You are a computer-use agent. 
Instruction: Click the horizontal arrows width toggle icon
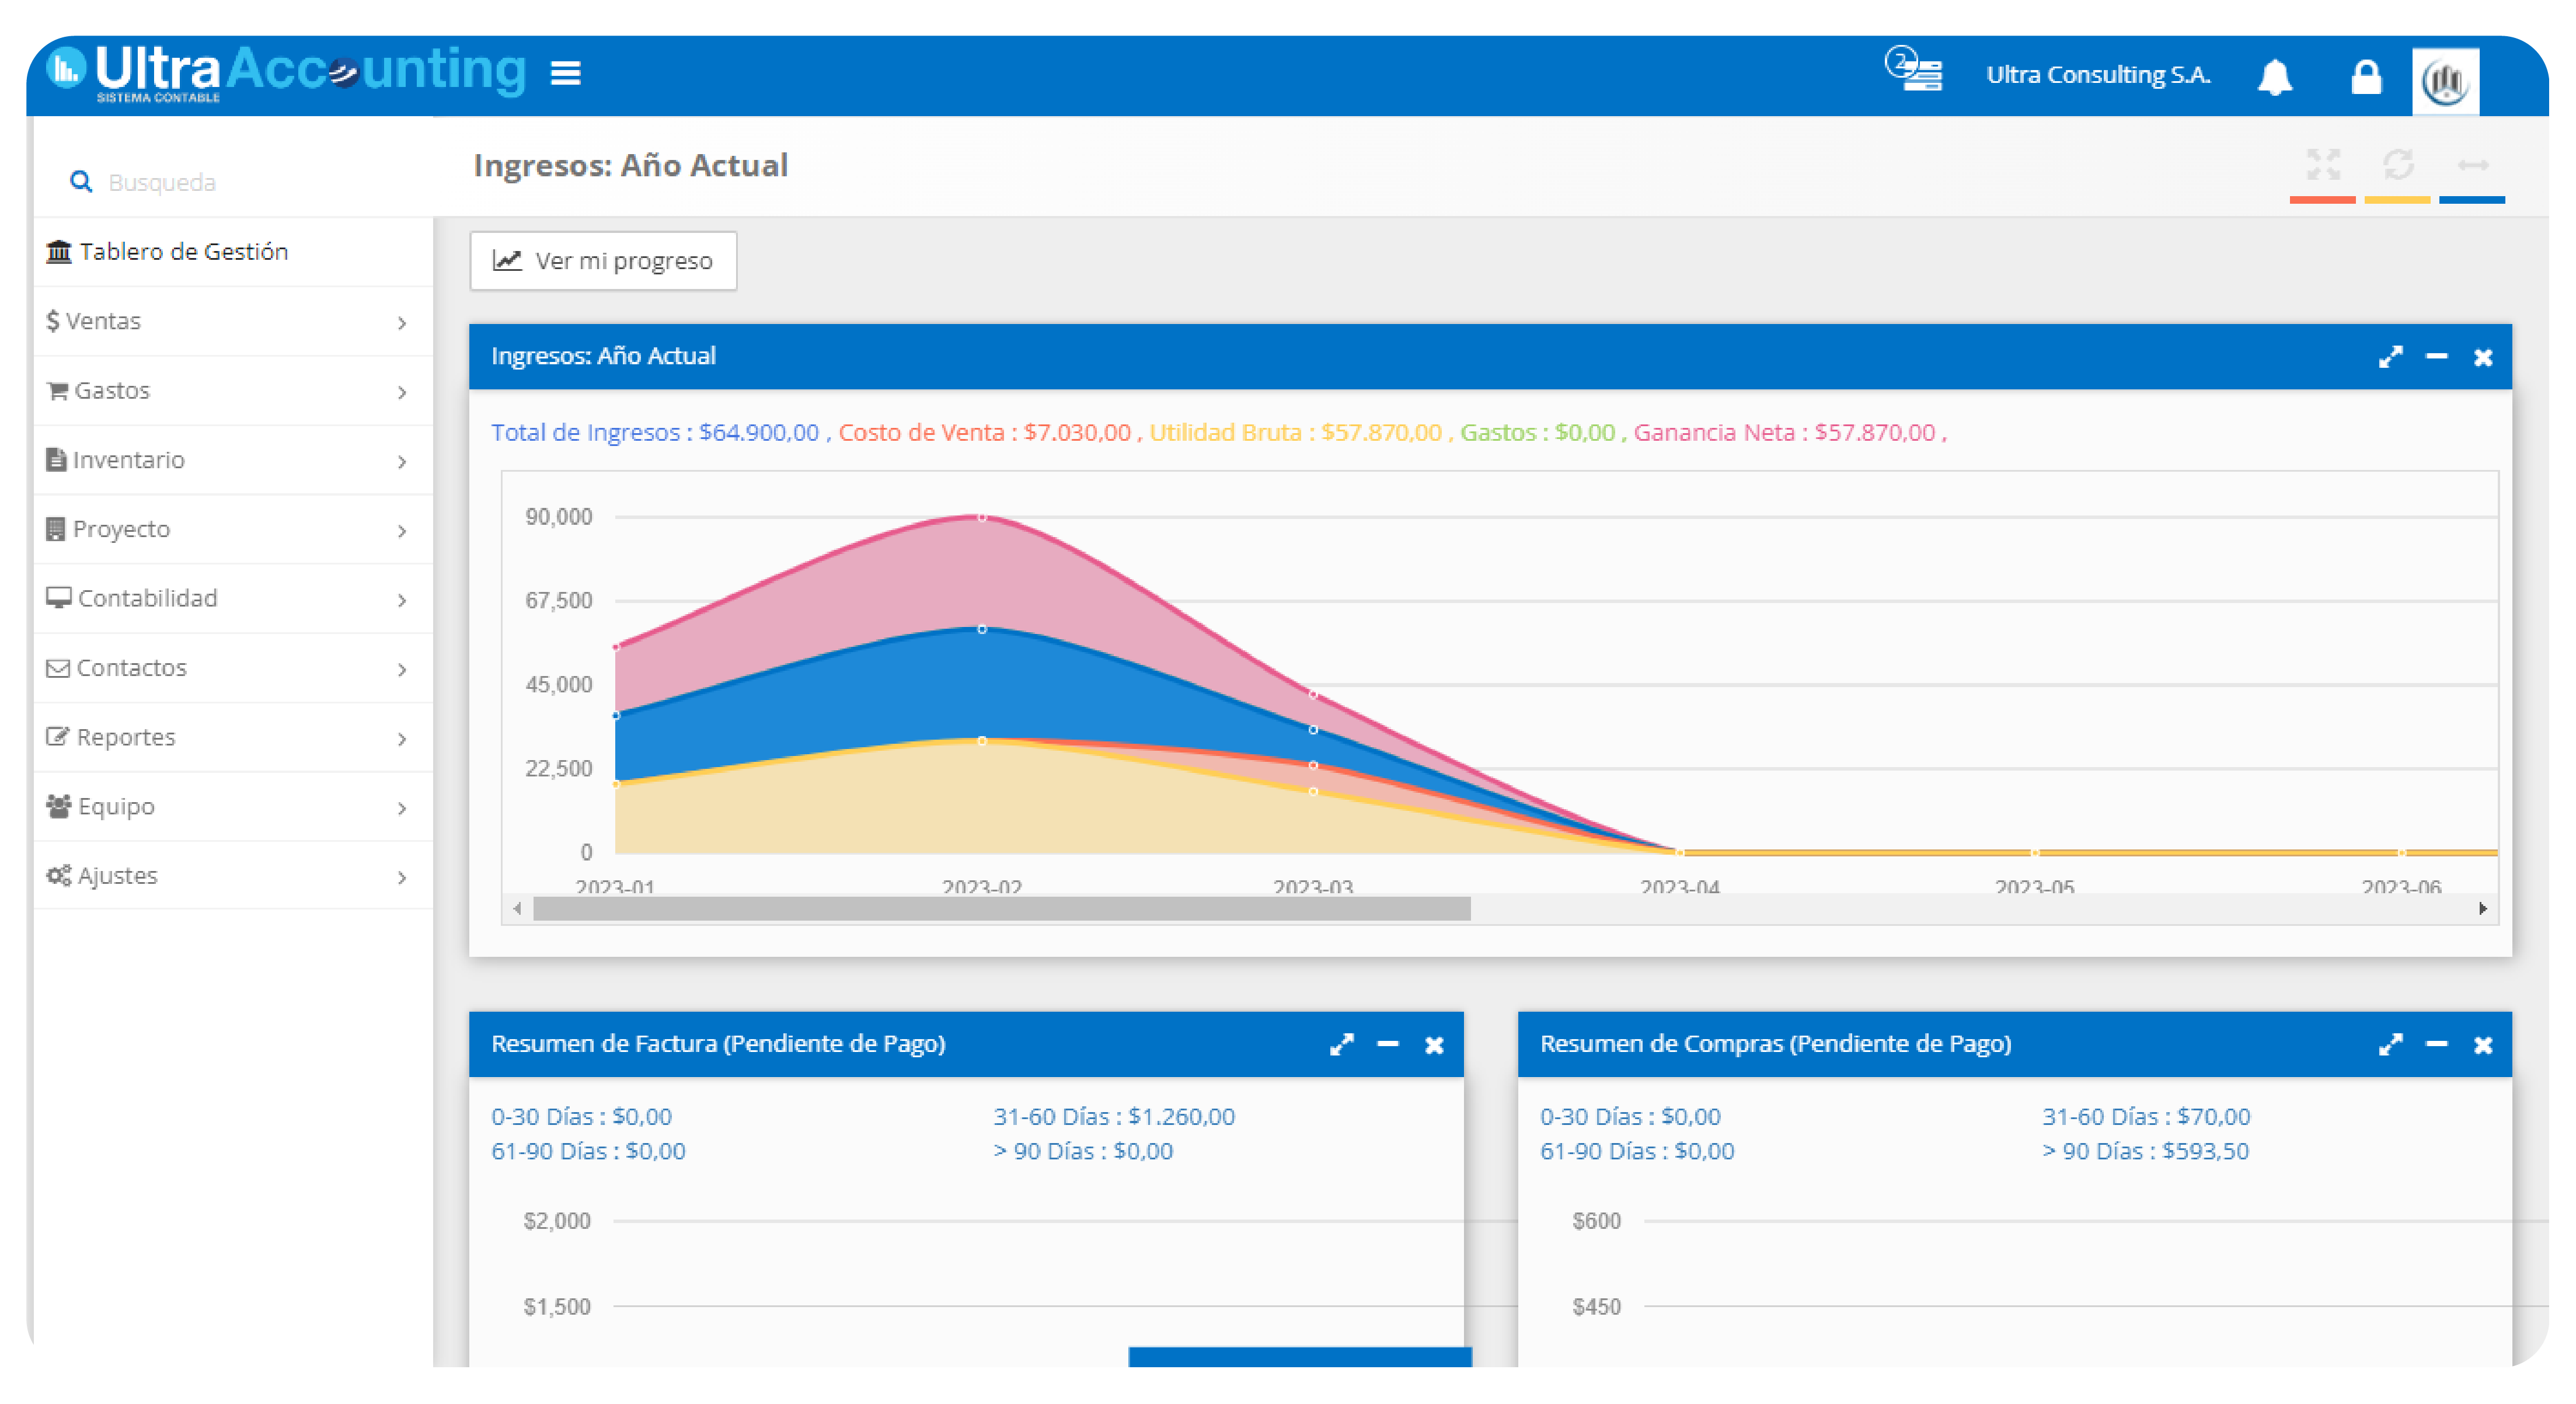(2472, 165)
